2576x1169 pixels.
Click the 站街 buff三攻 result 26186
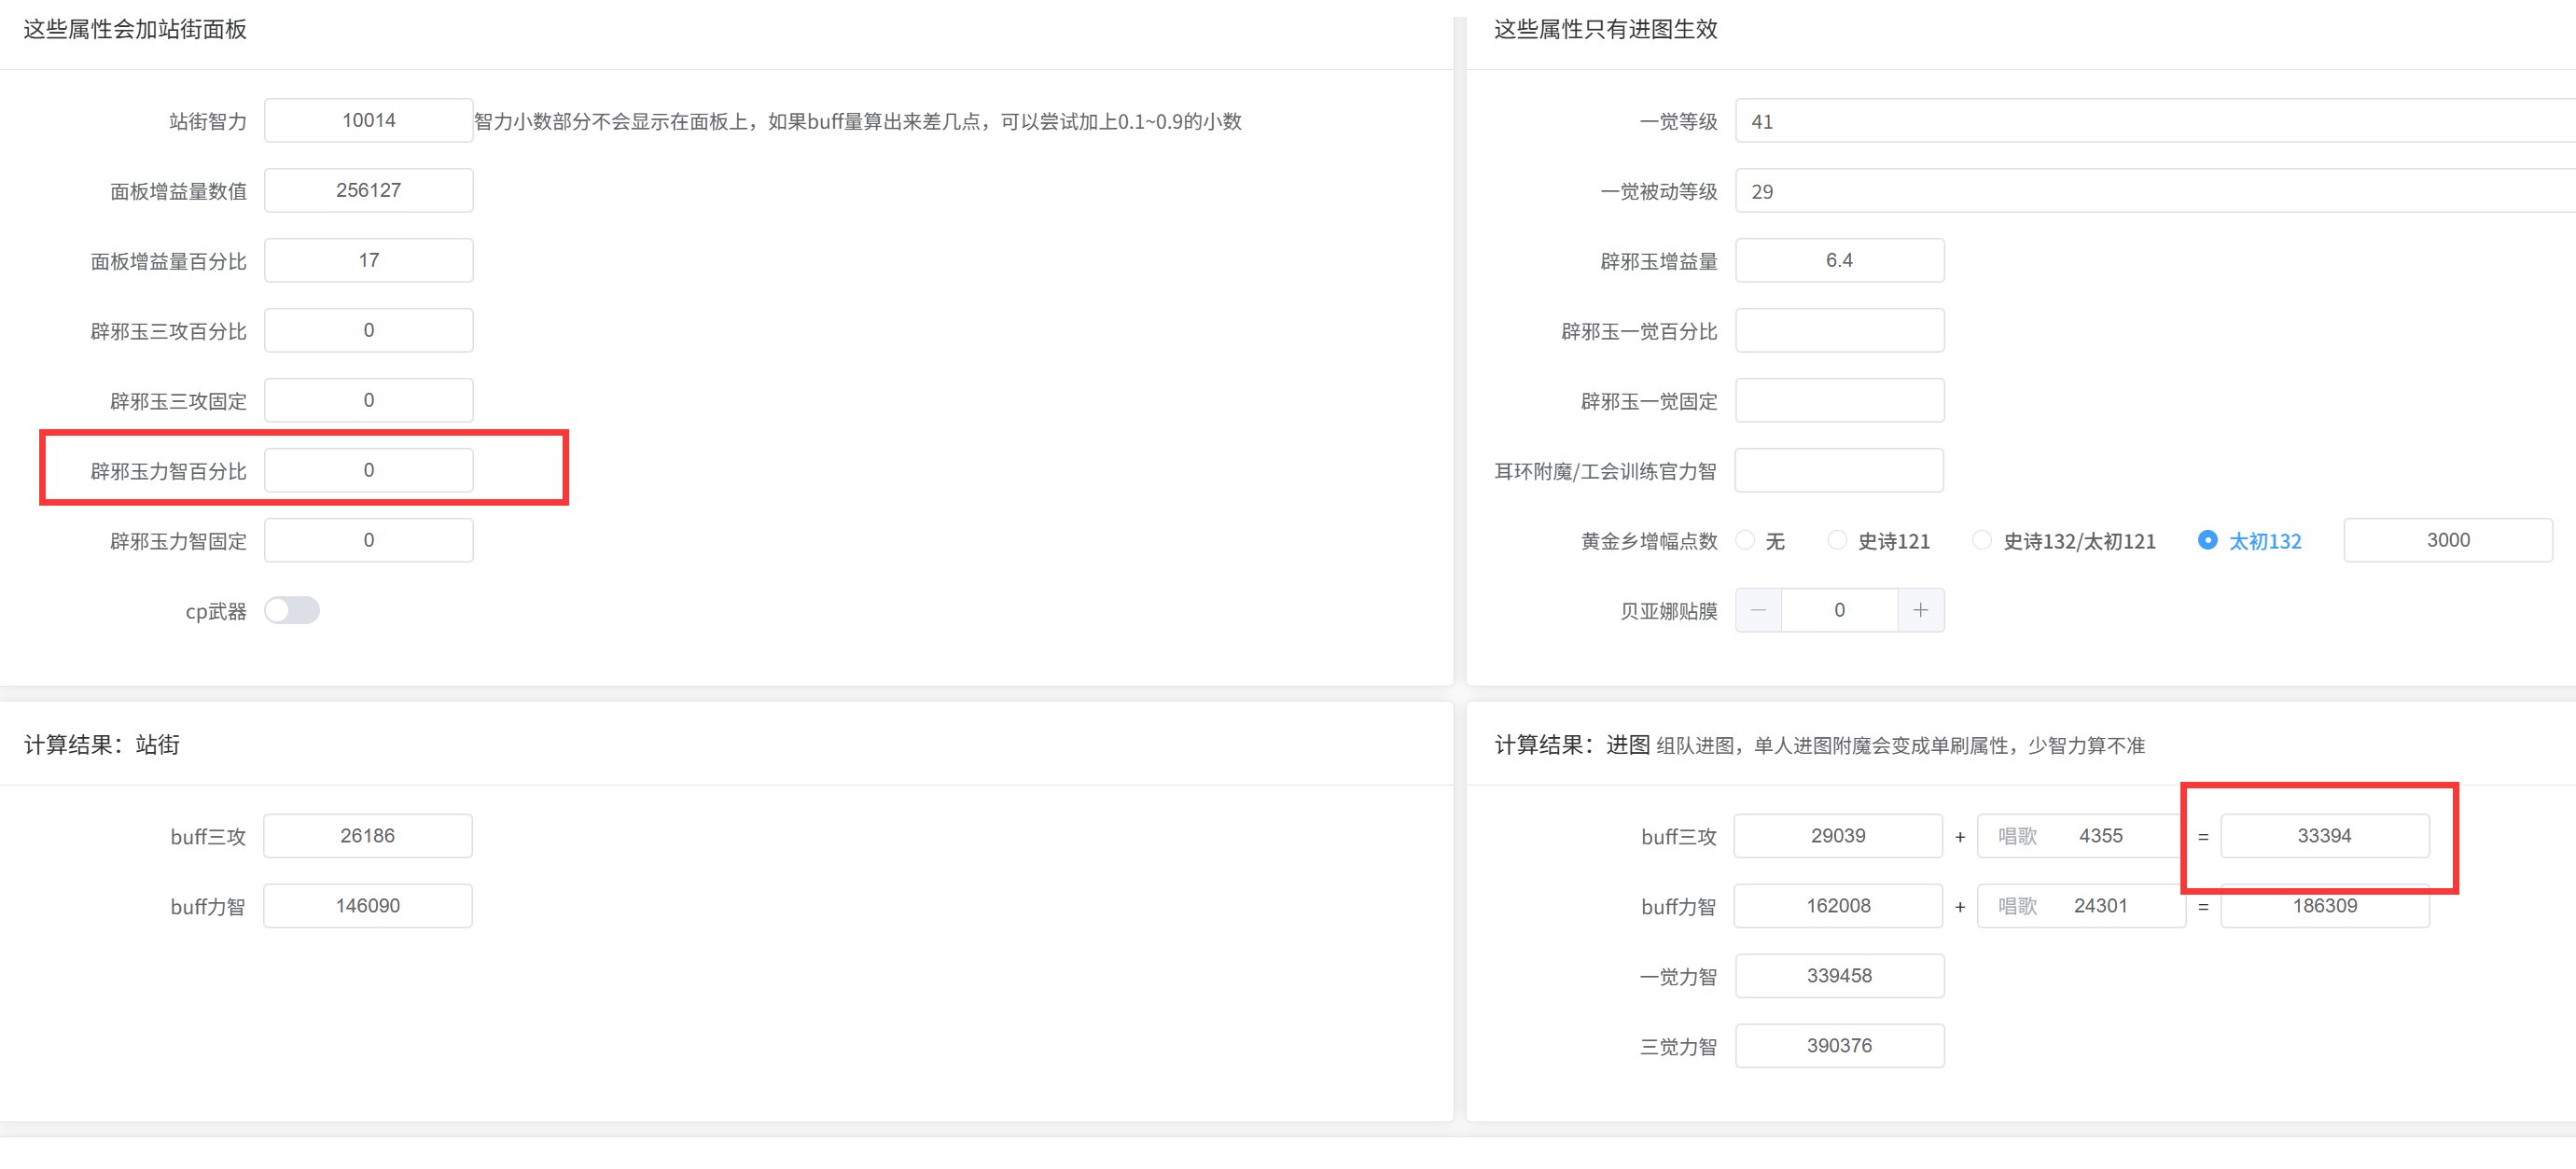(x=368, y=836)
